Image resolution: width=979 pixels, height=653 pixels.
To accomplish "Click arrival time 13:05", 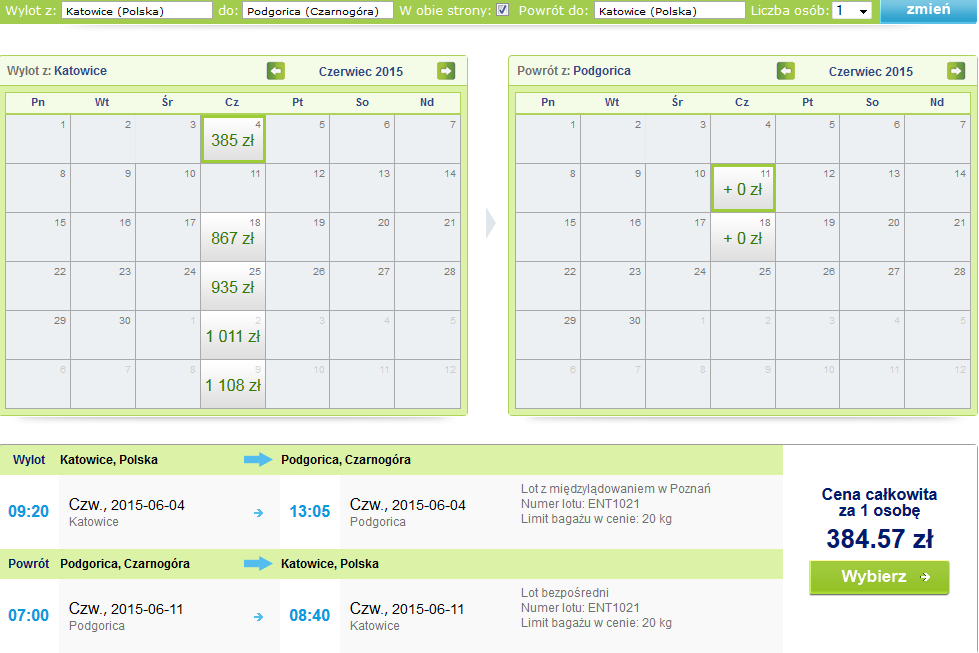I will click(x=310, y=511).
